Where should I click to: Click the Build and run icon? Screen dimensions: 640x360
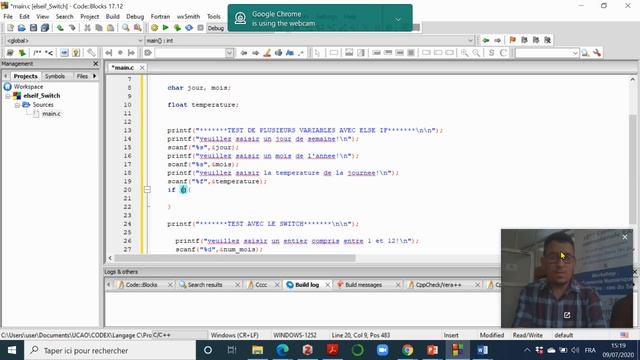[177, 28]
